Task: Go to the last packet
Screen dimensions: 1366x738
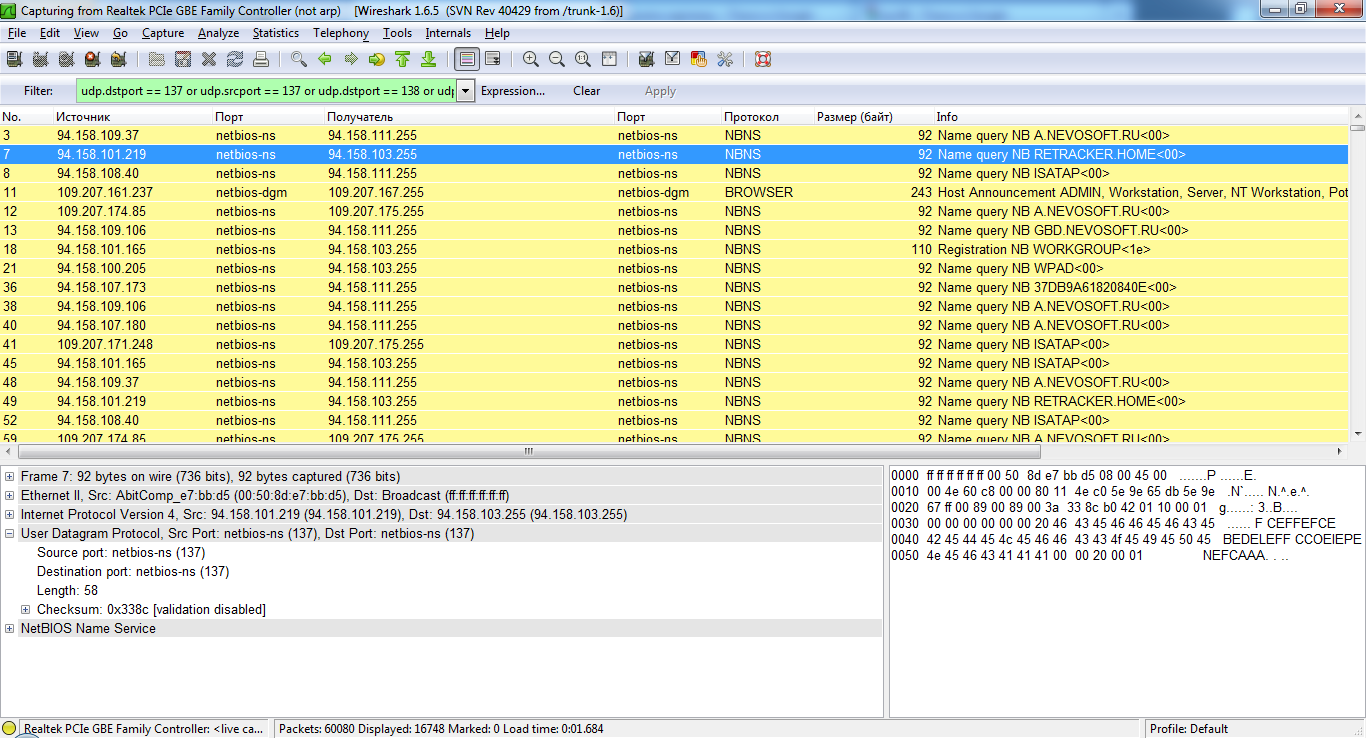Action: (x=429, y=59)
